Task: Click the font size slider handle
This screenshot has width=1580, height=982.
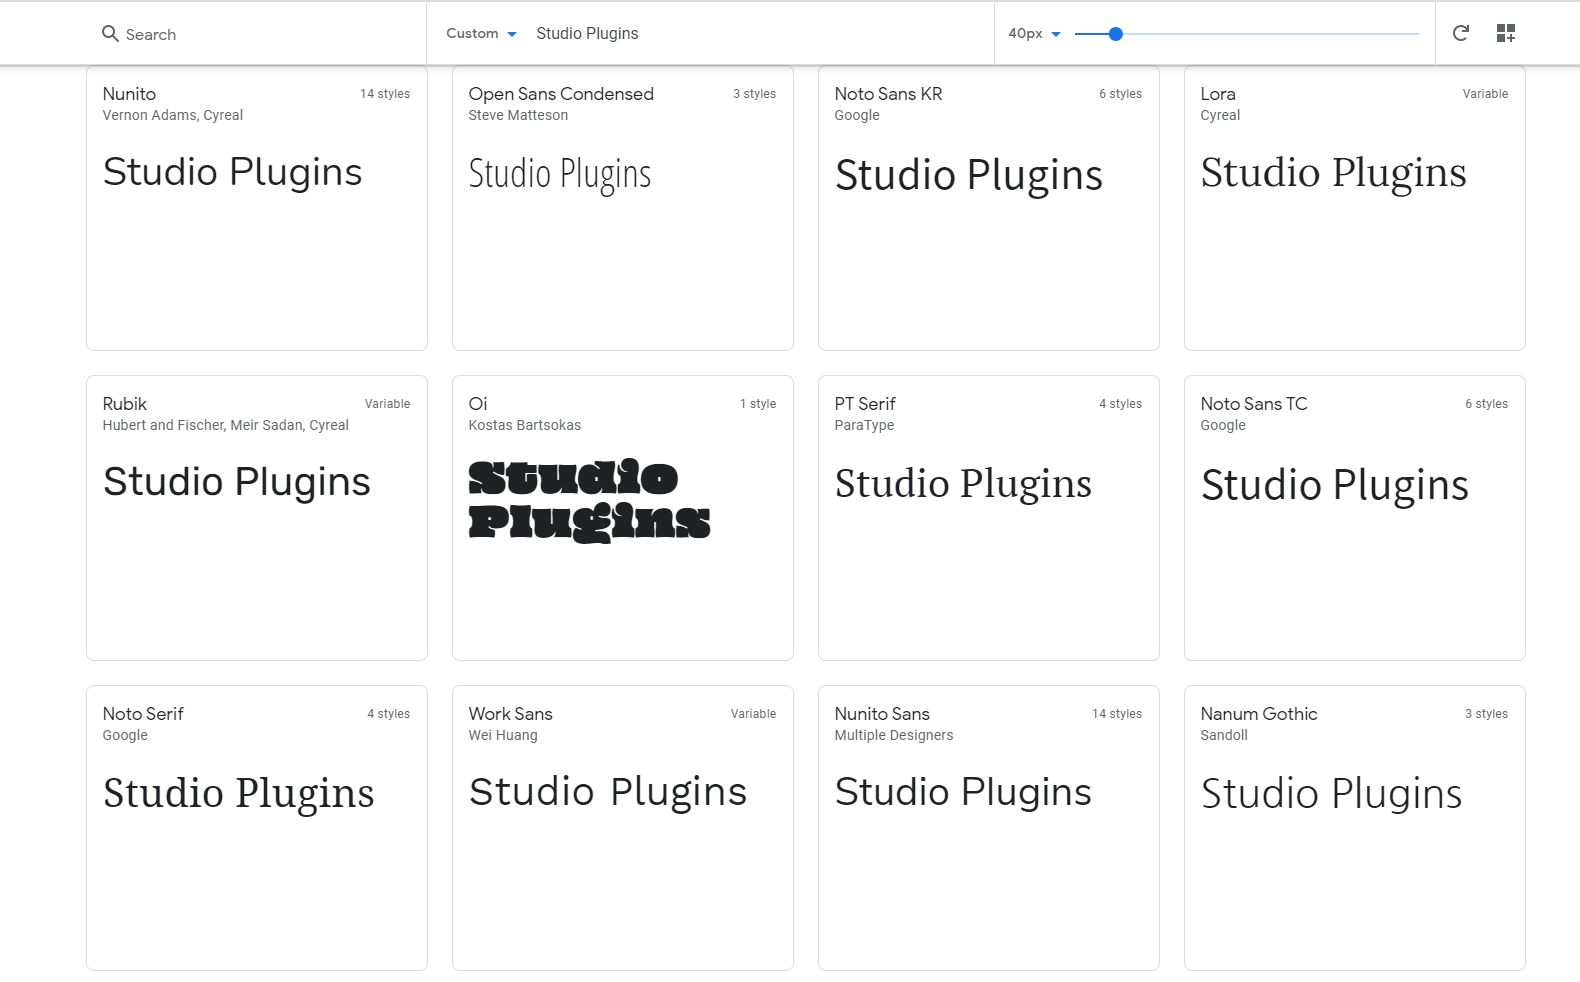Action: point(1116,34)
